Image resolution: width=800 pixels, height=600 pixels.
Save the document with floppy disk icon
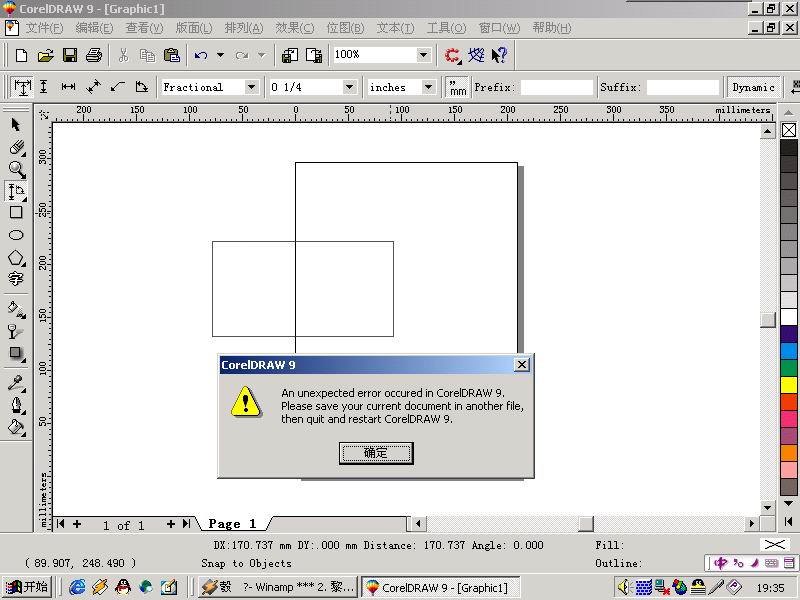tap(70, 55)
